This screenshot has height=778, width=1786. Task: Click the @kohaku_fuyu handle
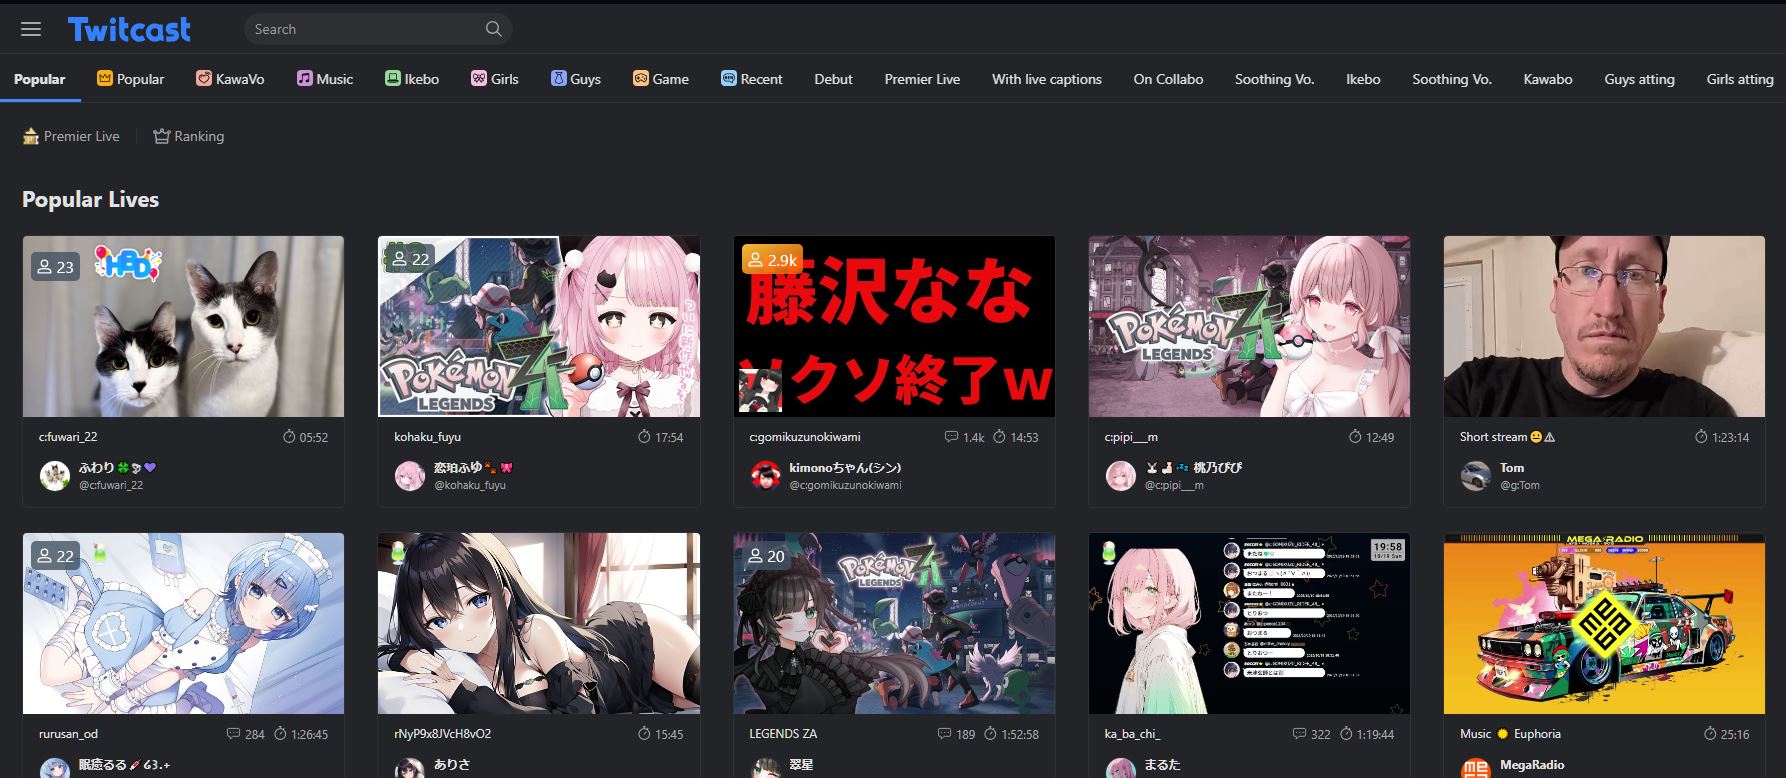[470, 486]
